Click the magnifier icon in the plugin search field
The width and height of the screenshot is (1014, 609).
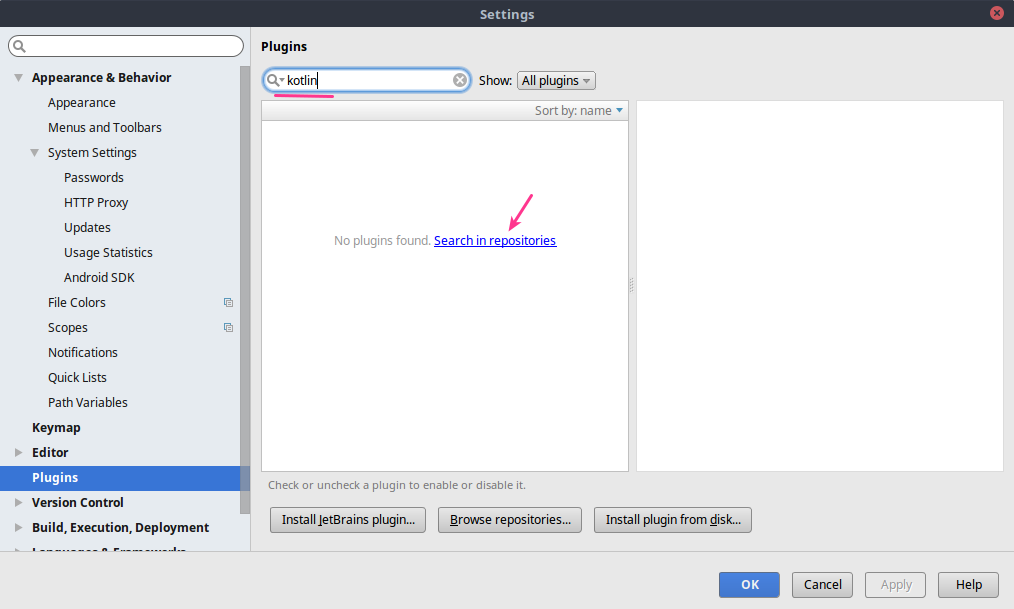(272, 80)
